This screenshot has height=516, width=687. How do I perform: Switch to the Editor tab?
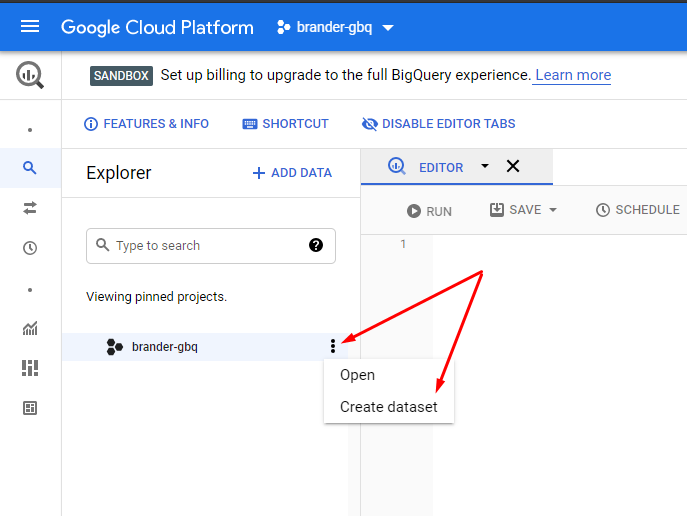(x=426, y=167)
